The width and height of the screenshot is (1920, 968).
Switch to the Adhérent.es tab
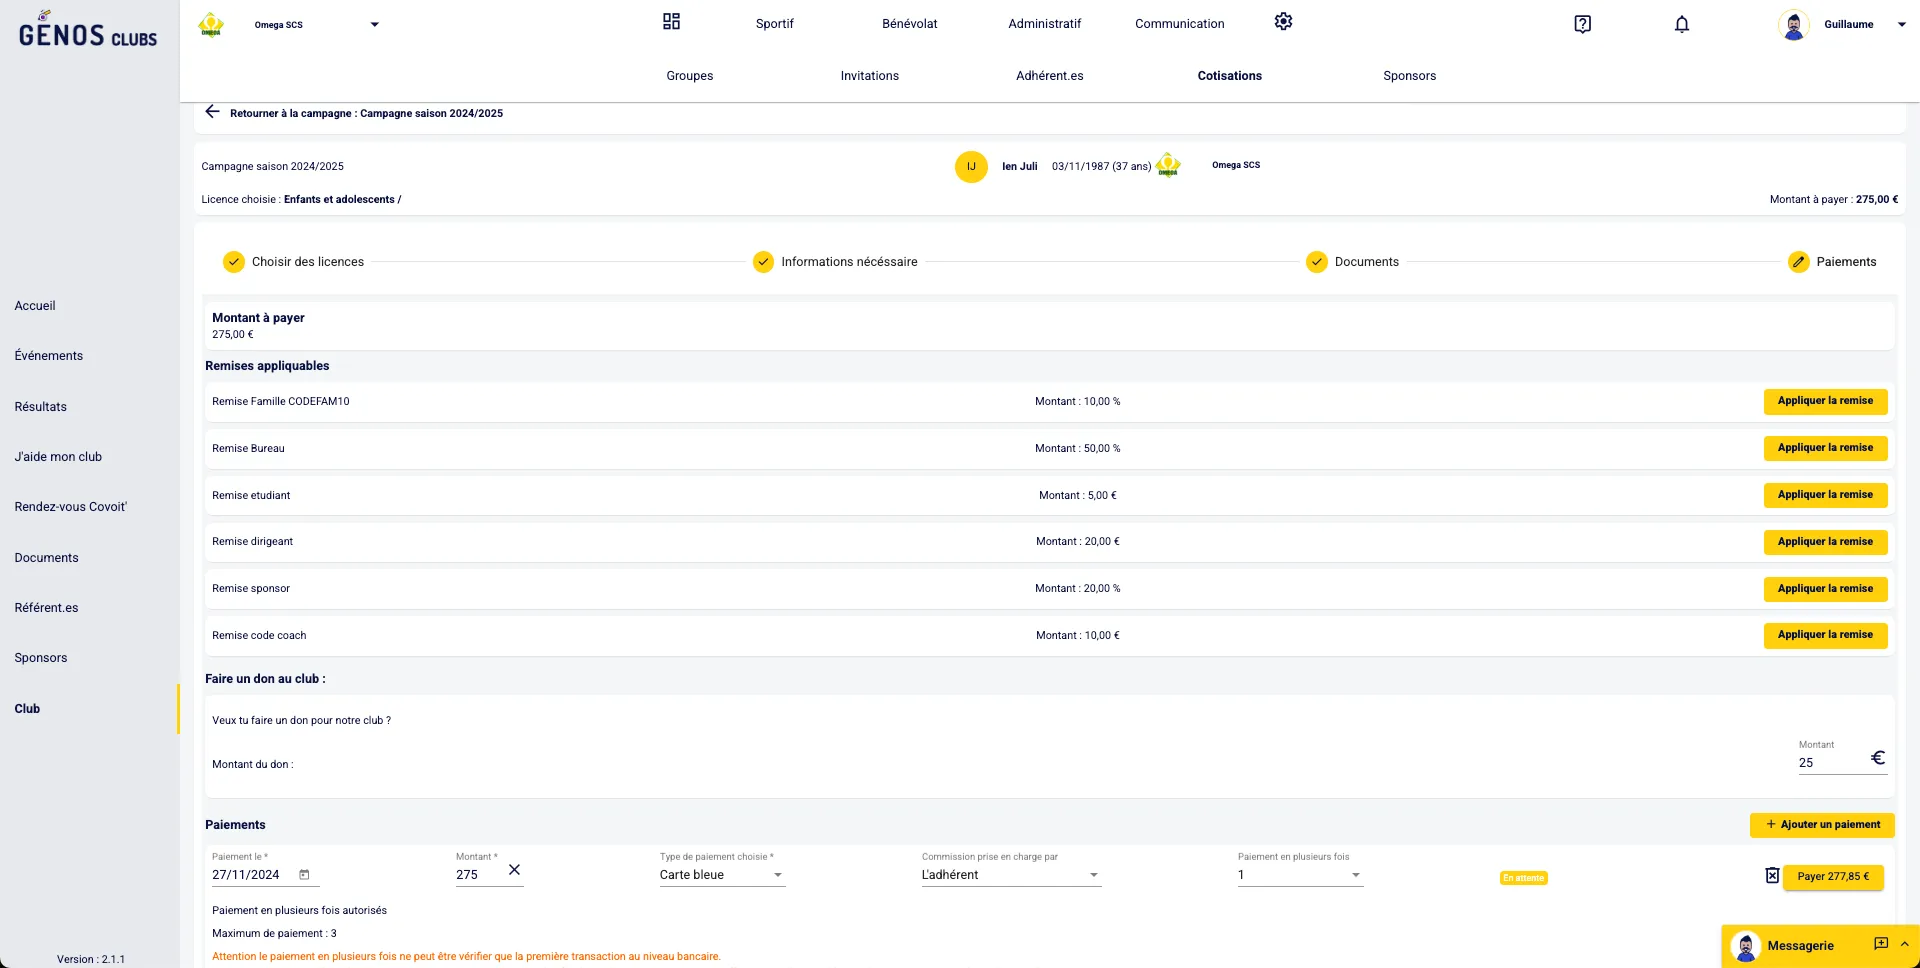coord(1049,76)
